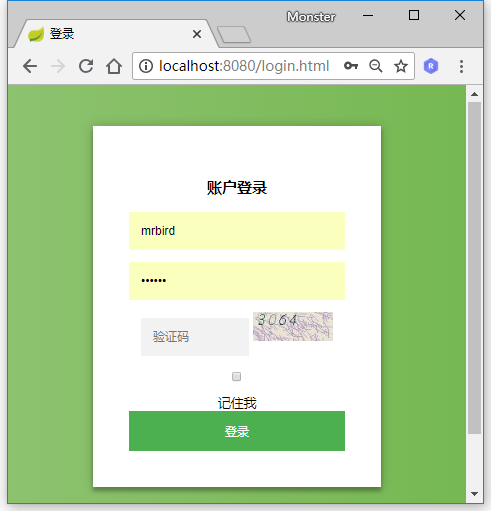
Task: Click the green 登录 login button
Action: click(x=237, y=431)
